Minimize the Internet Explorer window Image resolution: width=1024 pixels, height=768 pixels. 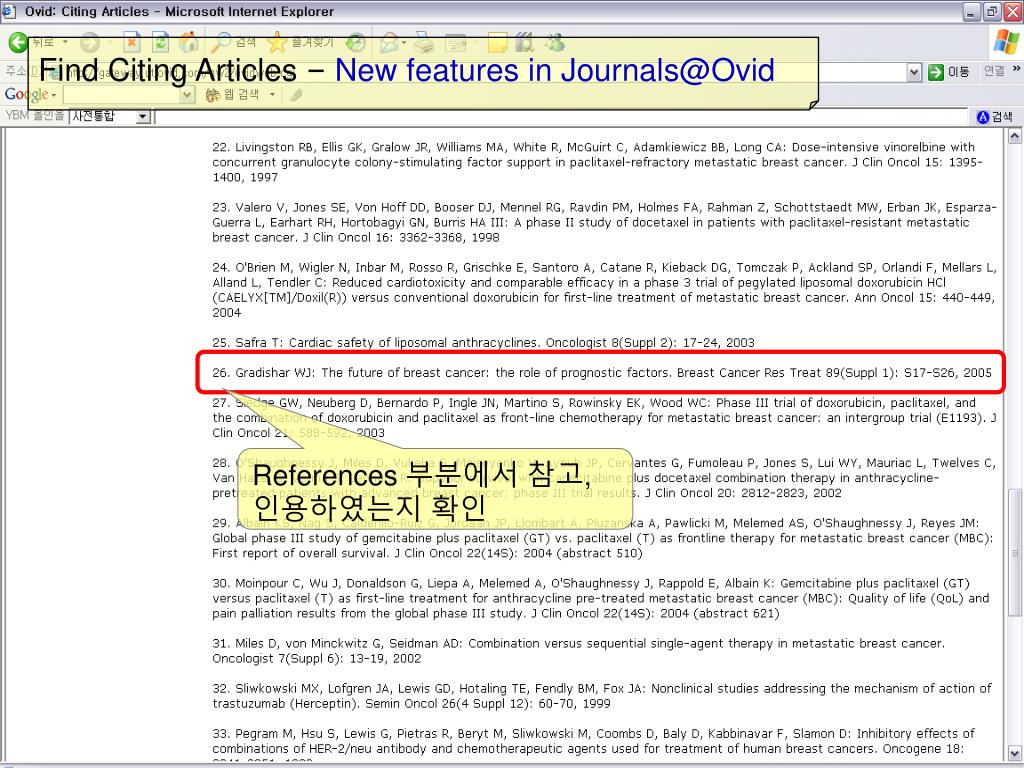point(972,11)
